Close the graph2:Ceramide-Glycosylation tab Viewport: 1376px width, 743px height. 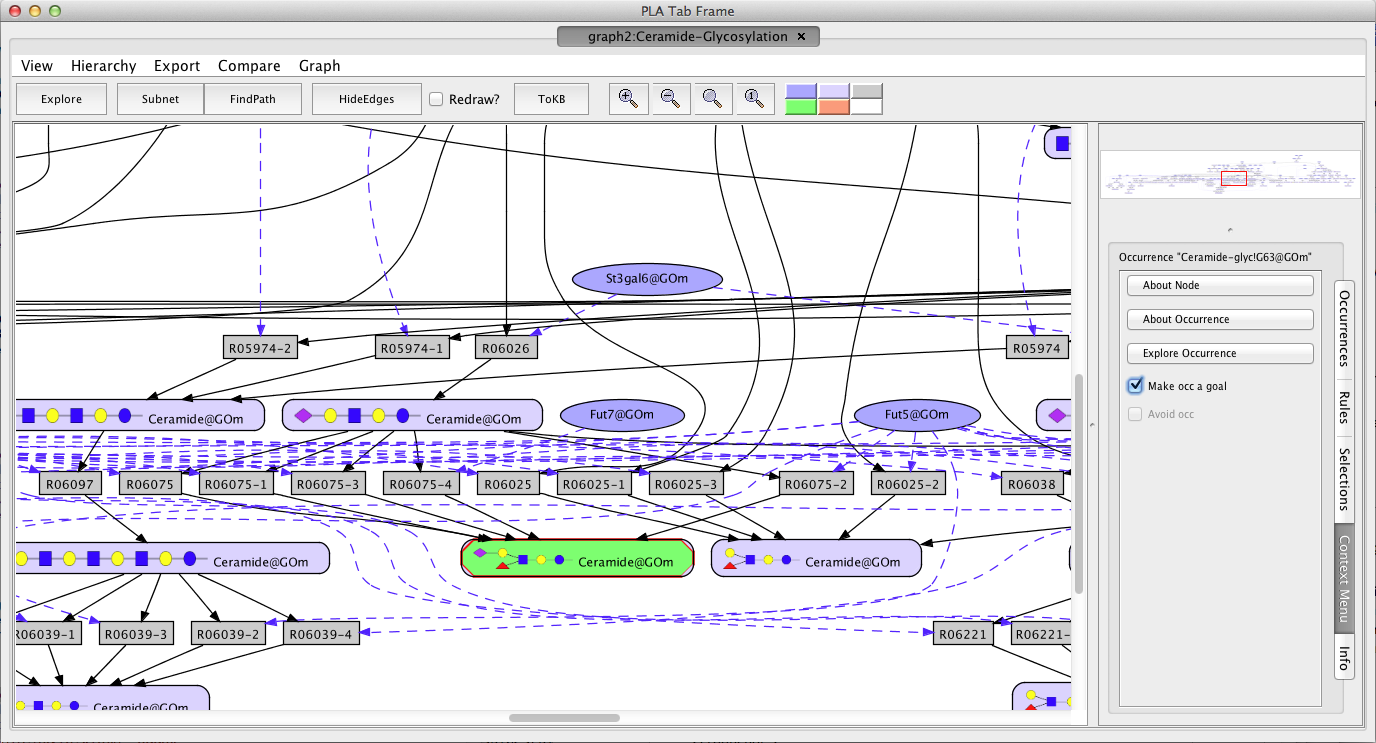[801, 37]
